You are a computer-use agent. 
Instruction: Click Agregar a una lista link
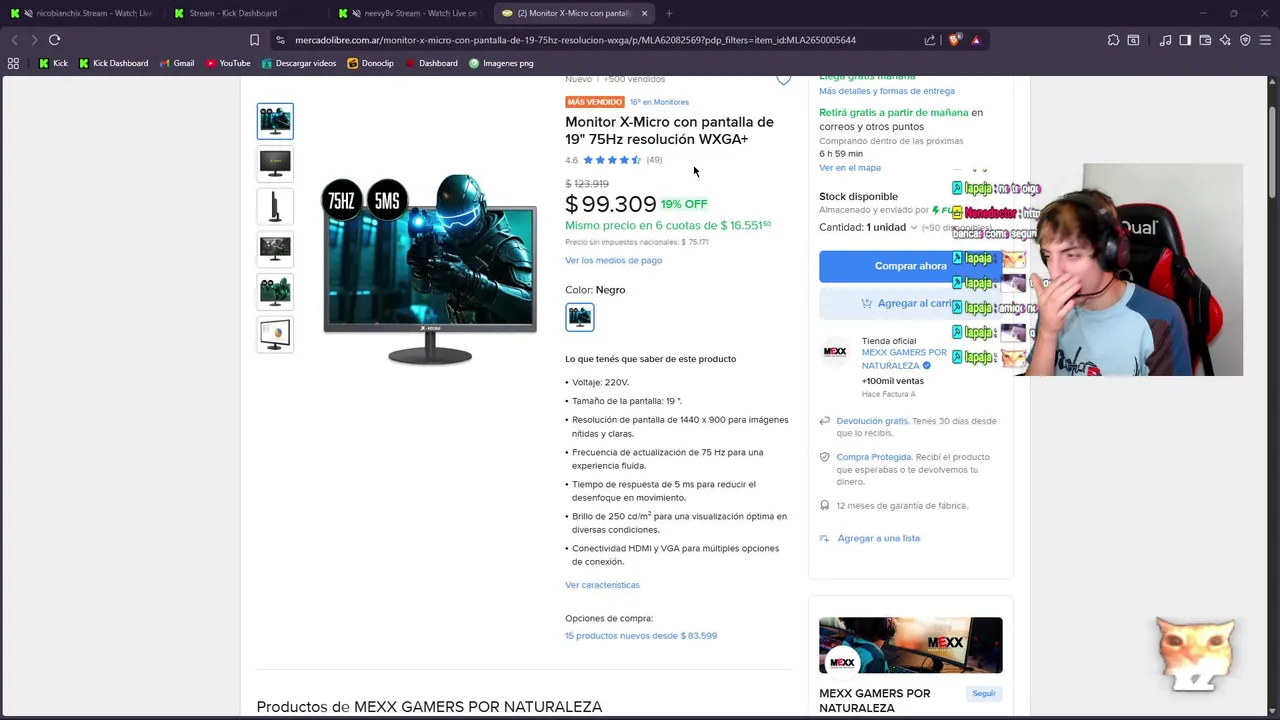click(878, 538)
